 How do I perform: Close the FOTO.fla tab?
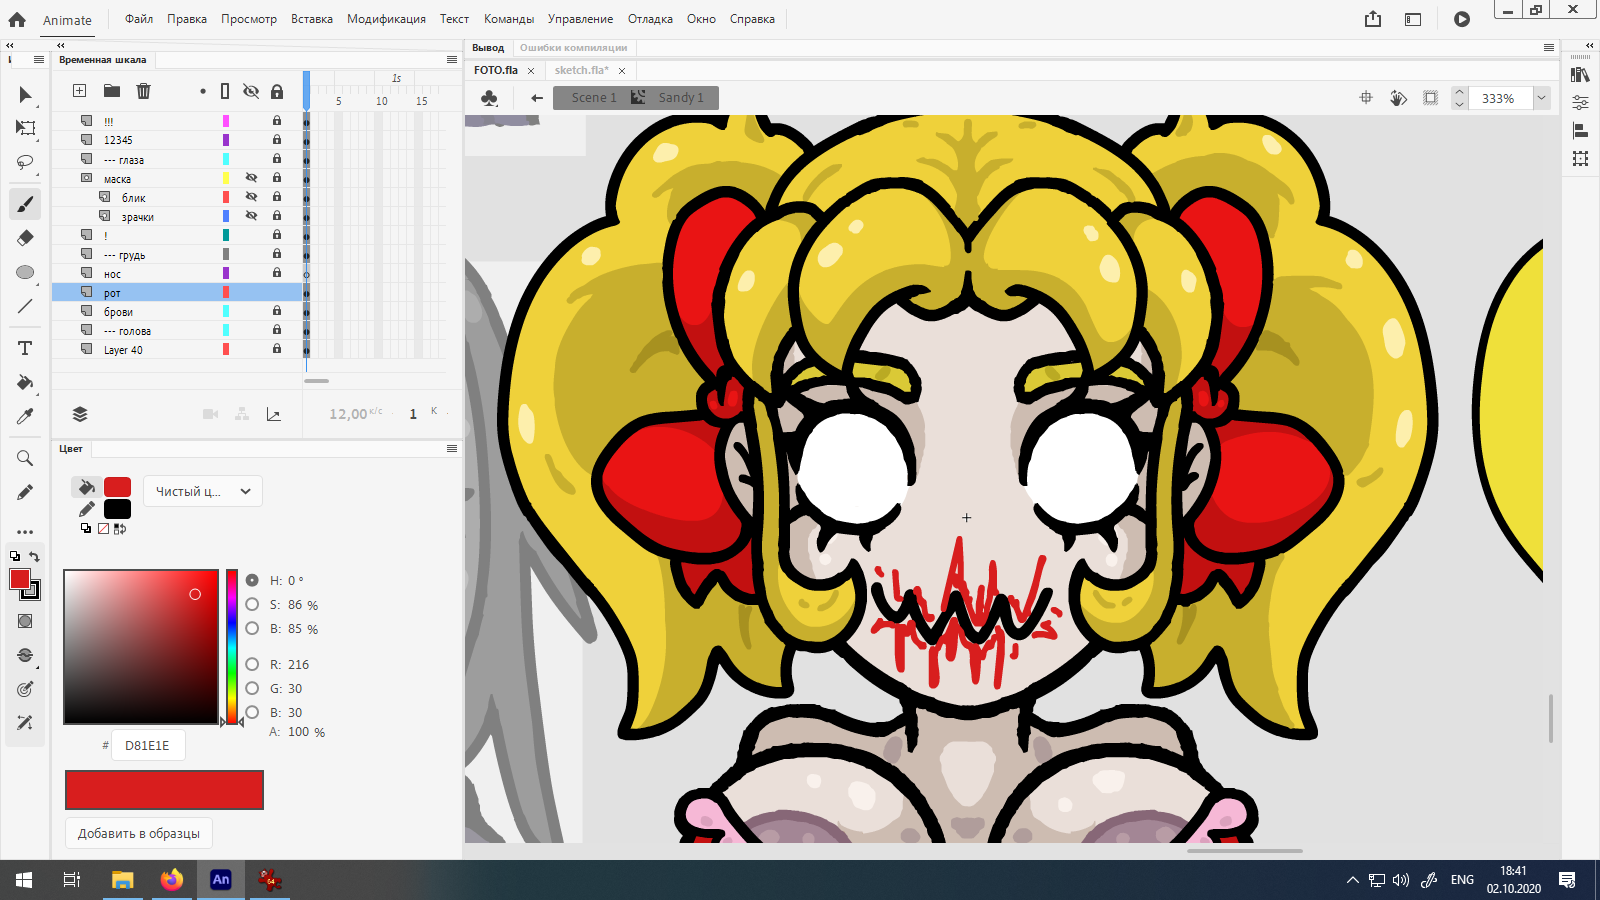pyautogui.click(x=531, y=71)
